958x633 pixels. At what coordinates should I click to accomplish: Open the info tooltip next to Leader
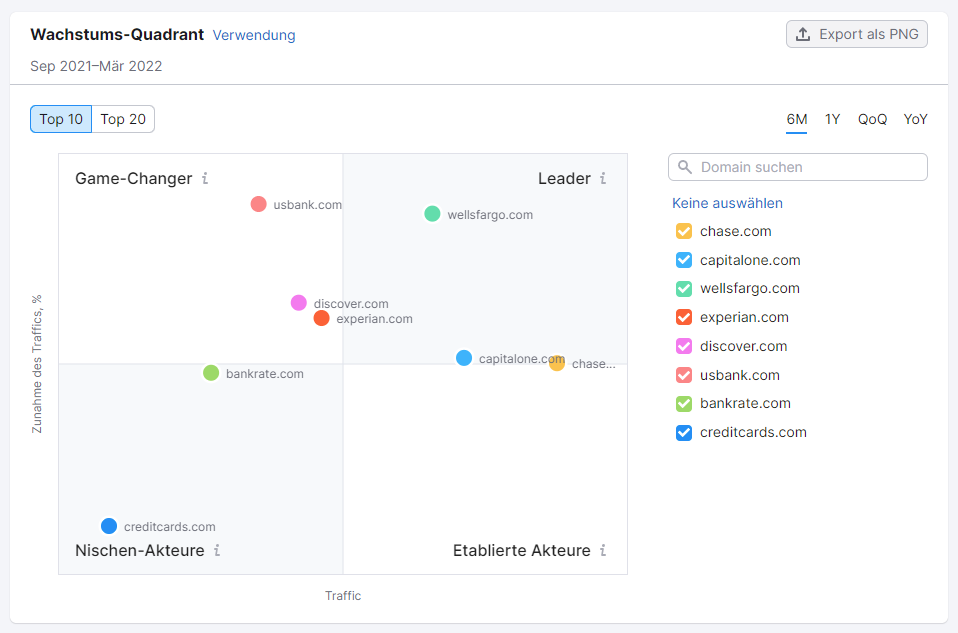click(604, 178)
